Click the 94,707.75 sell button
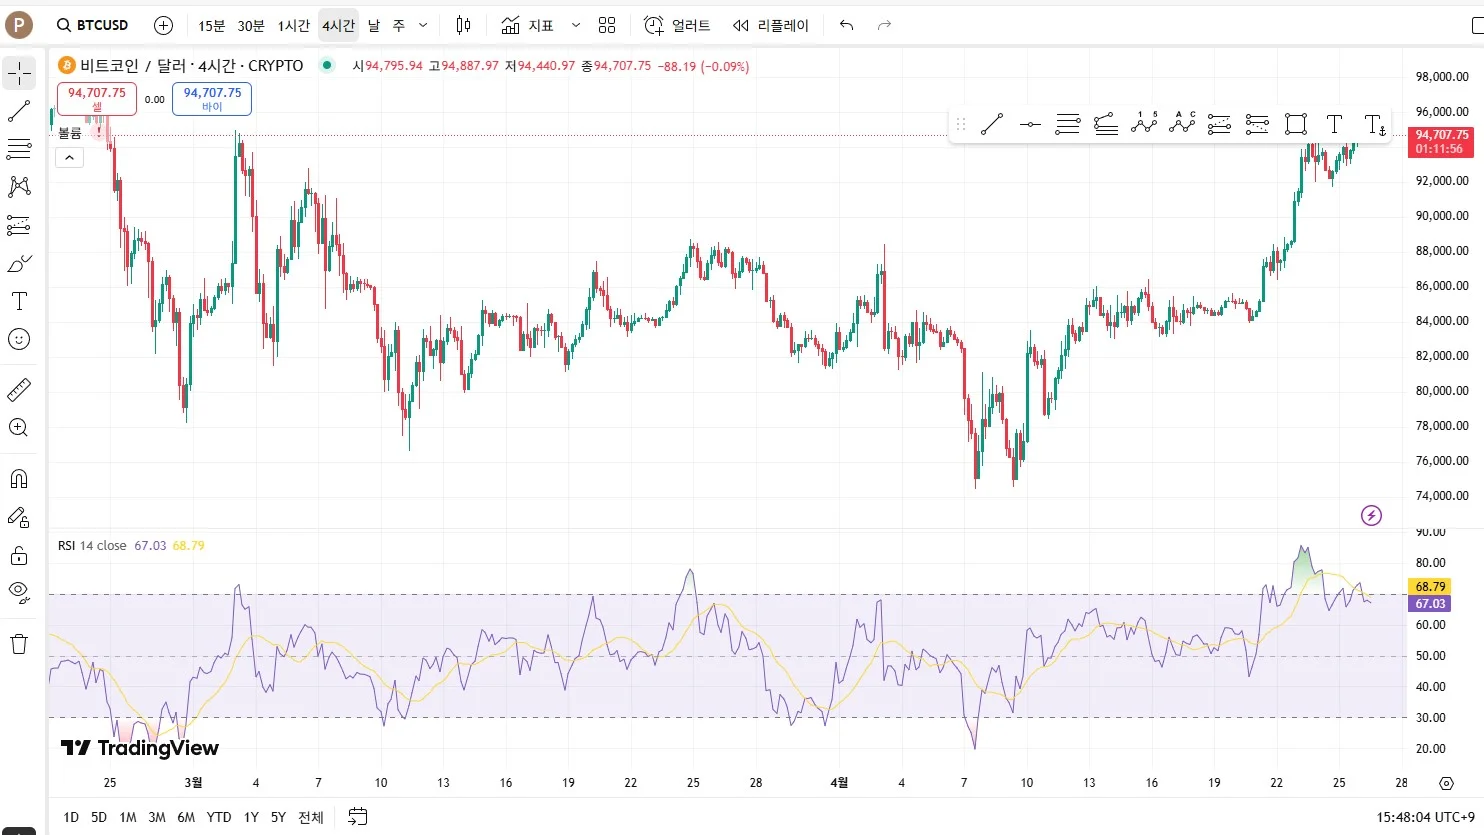This screenshot has height=835, width=1484. pos(97,98)
